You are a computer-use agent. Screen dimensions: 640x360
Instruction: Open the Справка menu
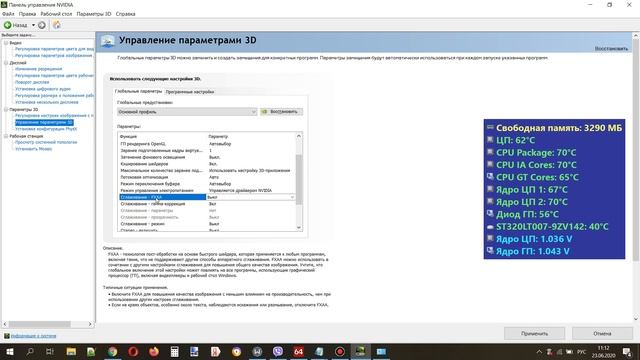[x=126, y=14]
